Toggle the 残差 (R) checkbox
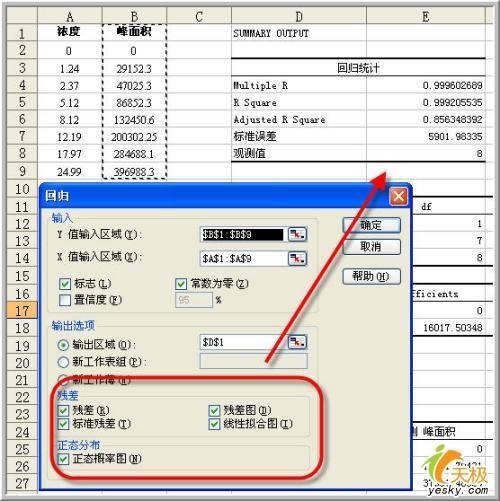 63,410
